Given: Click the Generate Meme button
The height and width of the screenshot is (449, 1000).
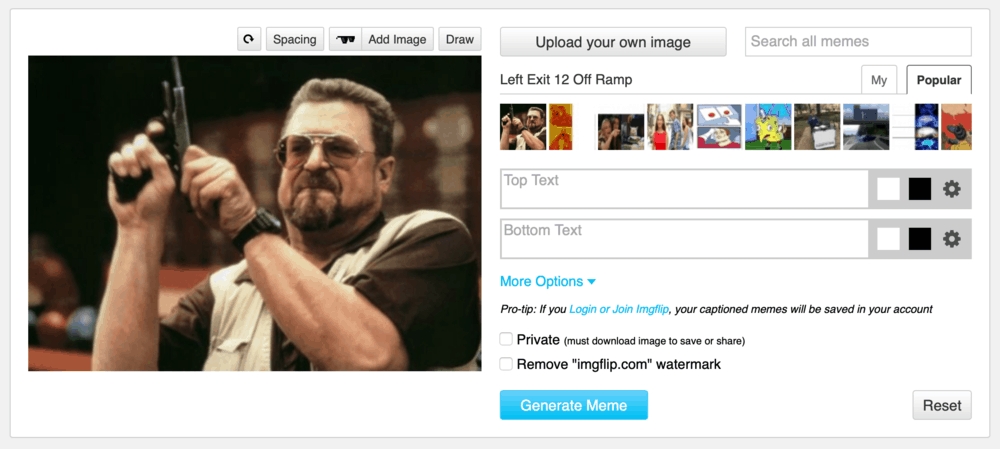Looking at the screenshot, I should (x=574, y=405).
